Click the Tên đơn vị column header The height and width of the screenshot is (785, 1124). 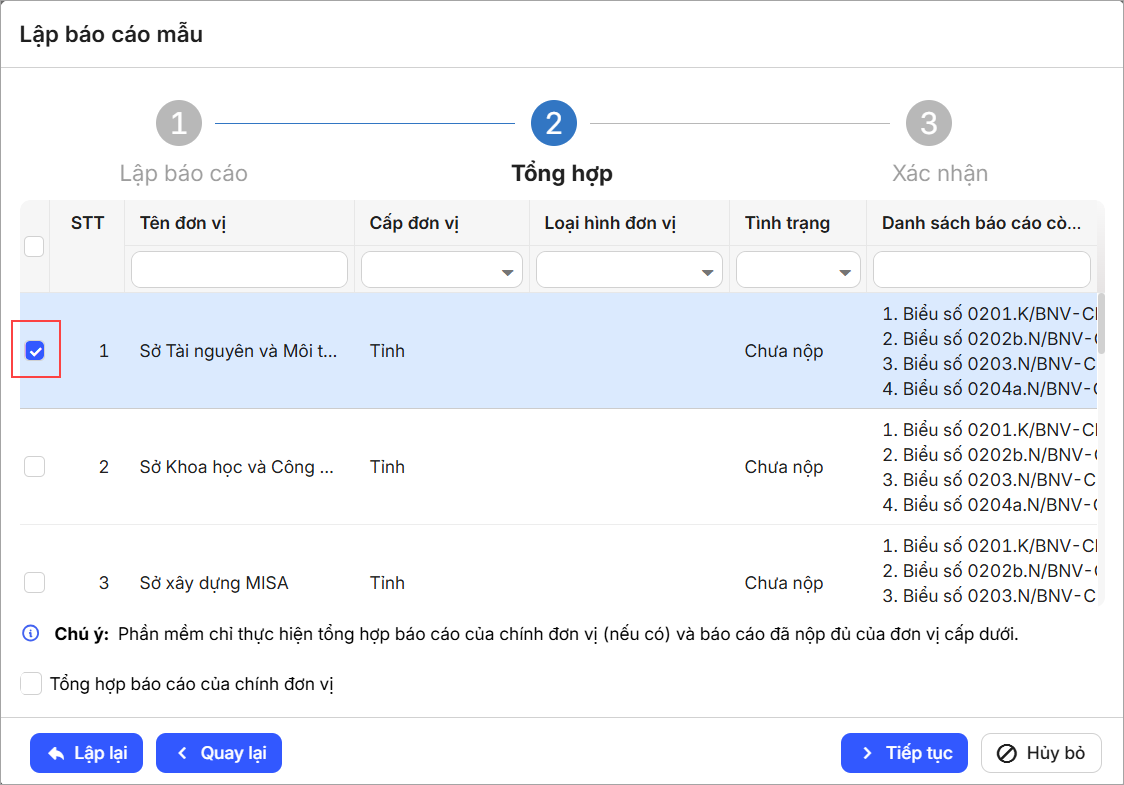[183, 223]
